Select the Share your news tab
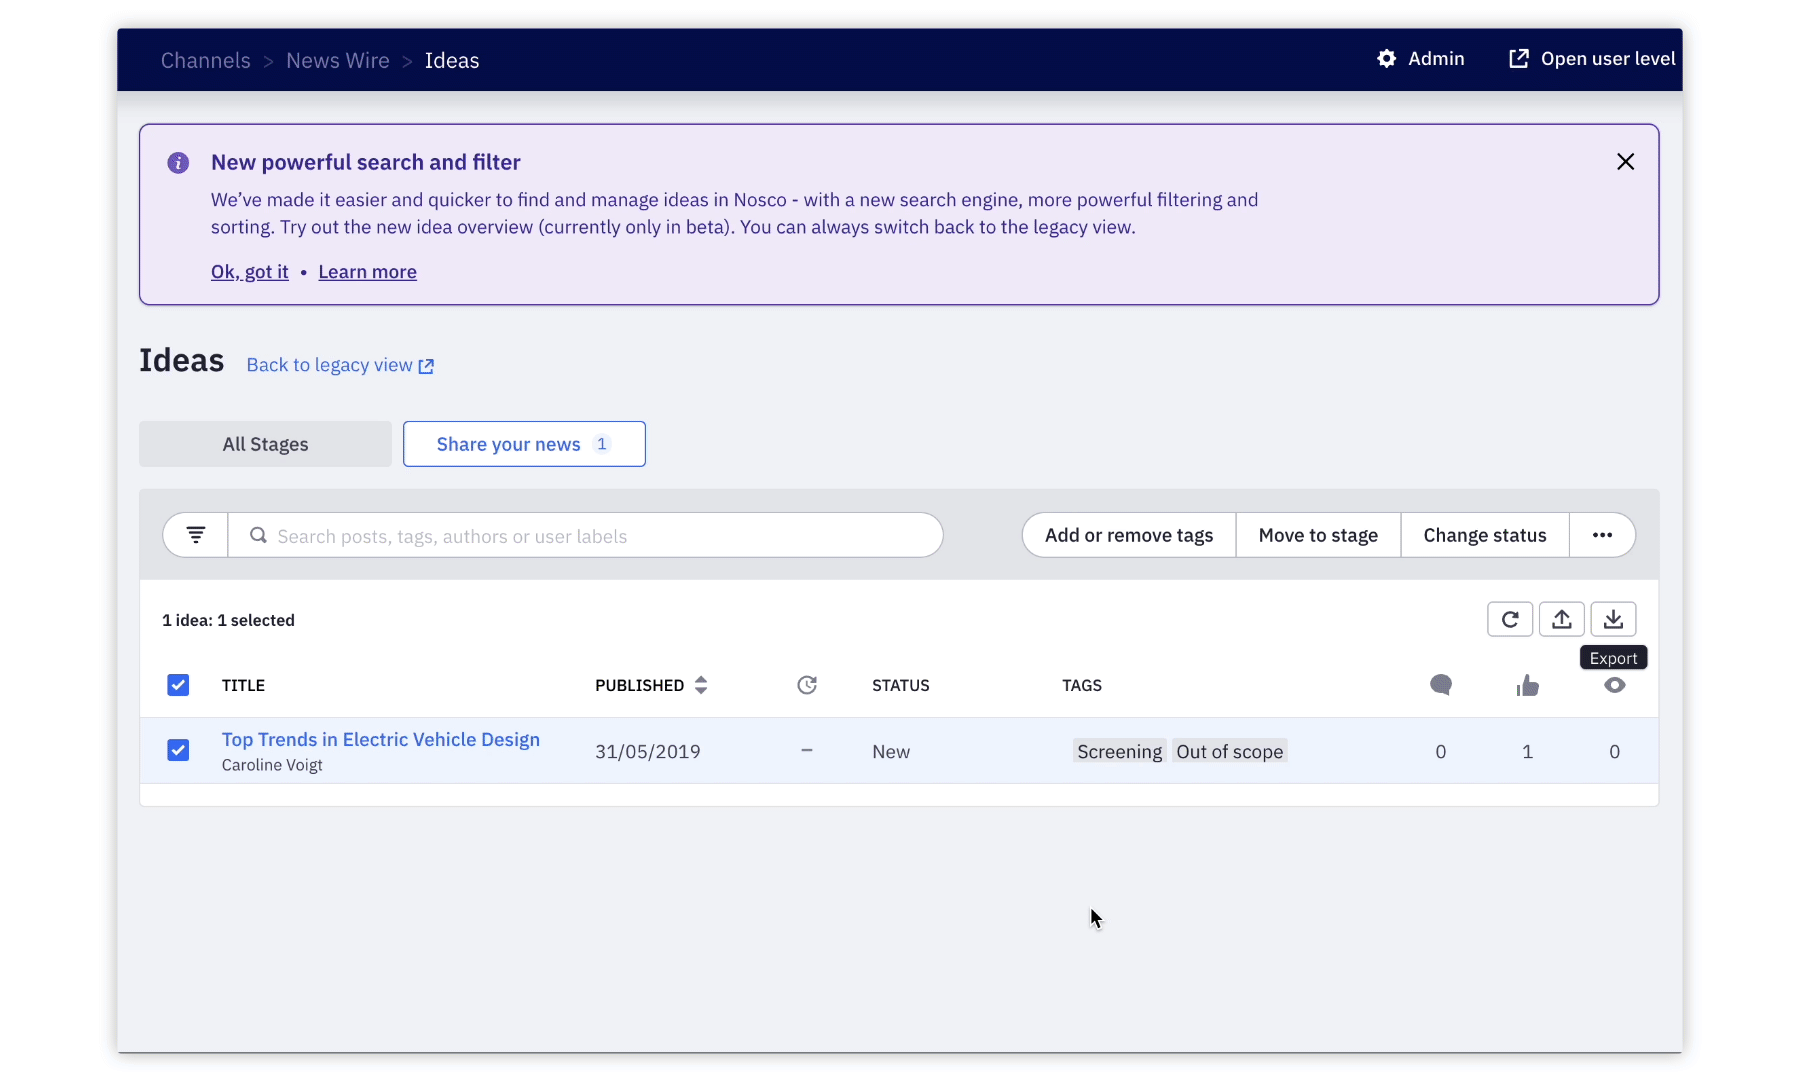1800x1080 pixels. point(524,444)
